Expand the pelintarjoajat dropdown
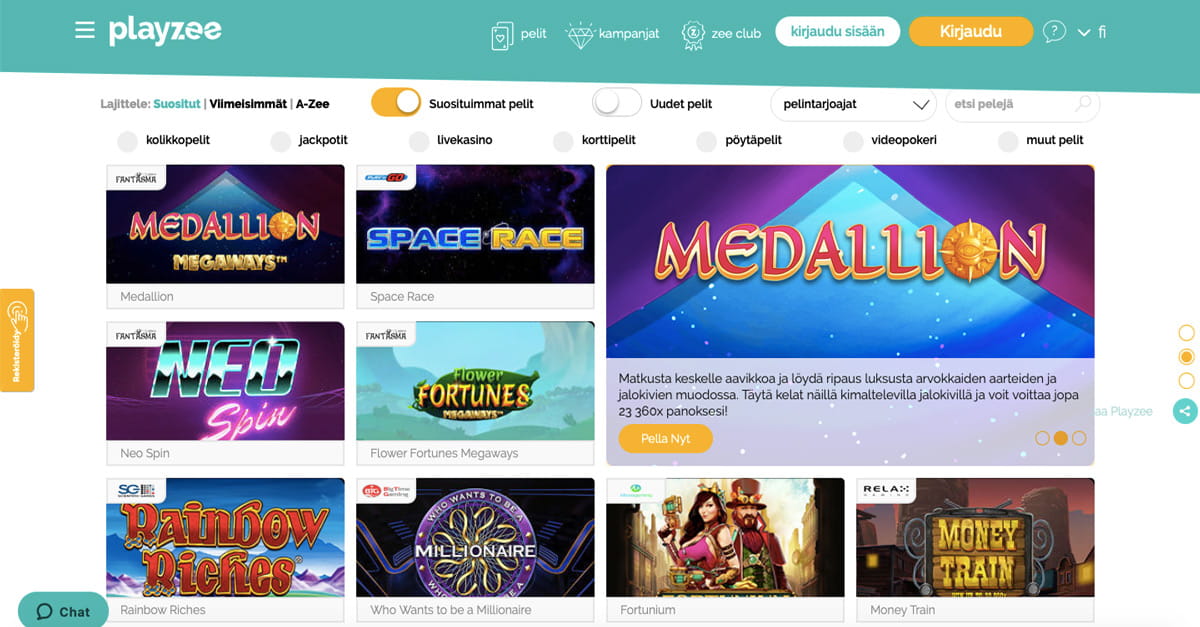 (x=853, y=104)
